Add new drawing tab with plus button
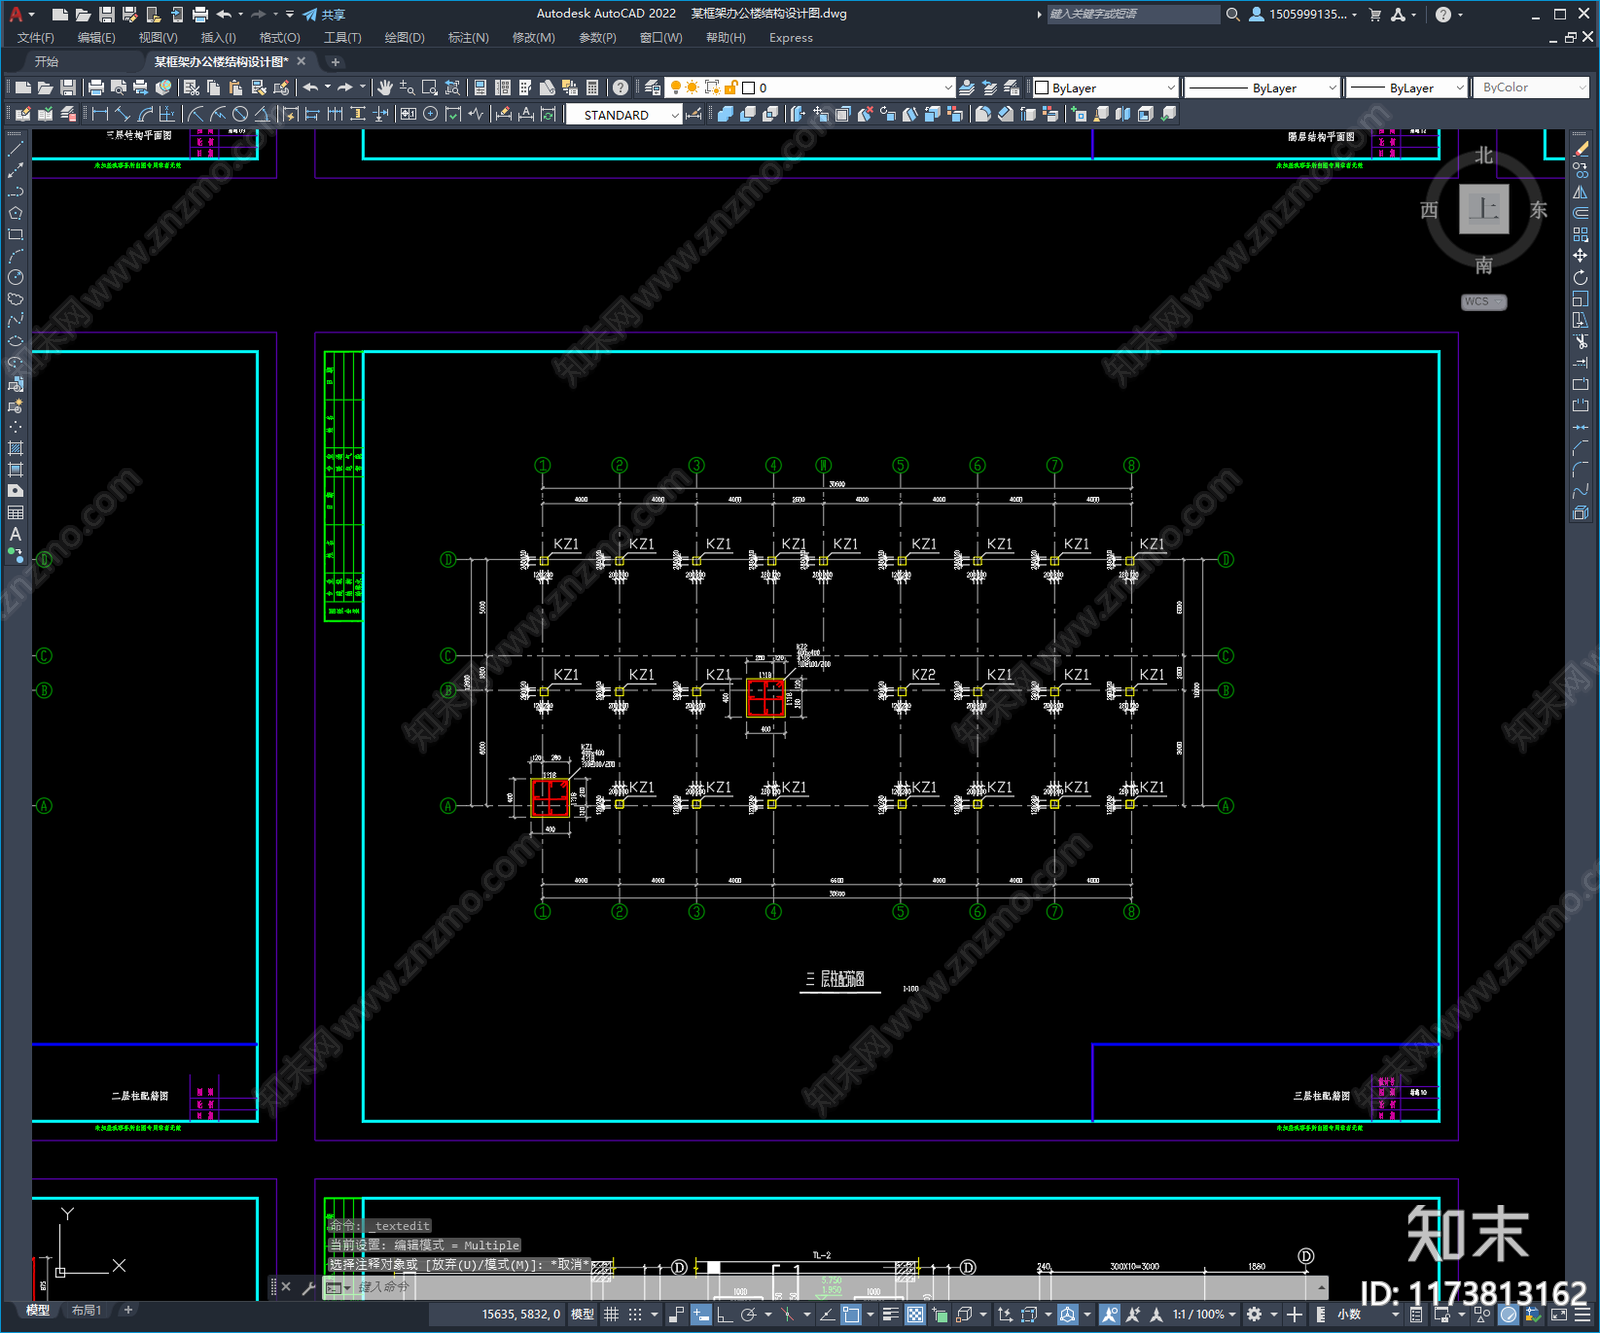Viewport: 1600px width, 1333px height. click(x=335, y=62)
